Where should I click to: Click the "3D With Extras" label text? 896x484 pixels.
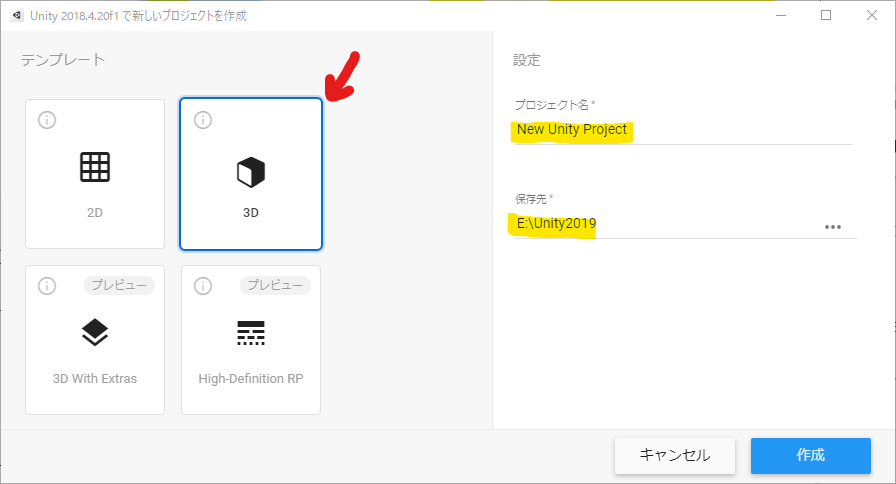[95, 379]
